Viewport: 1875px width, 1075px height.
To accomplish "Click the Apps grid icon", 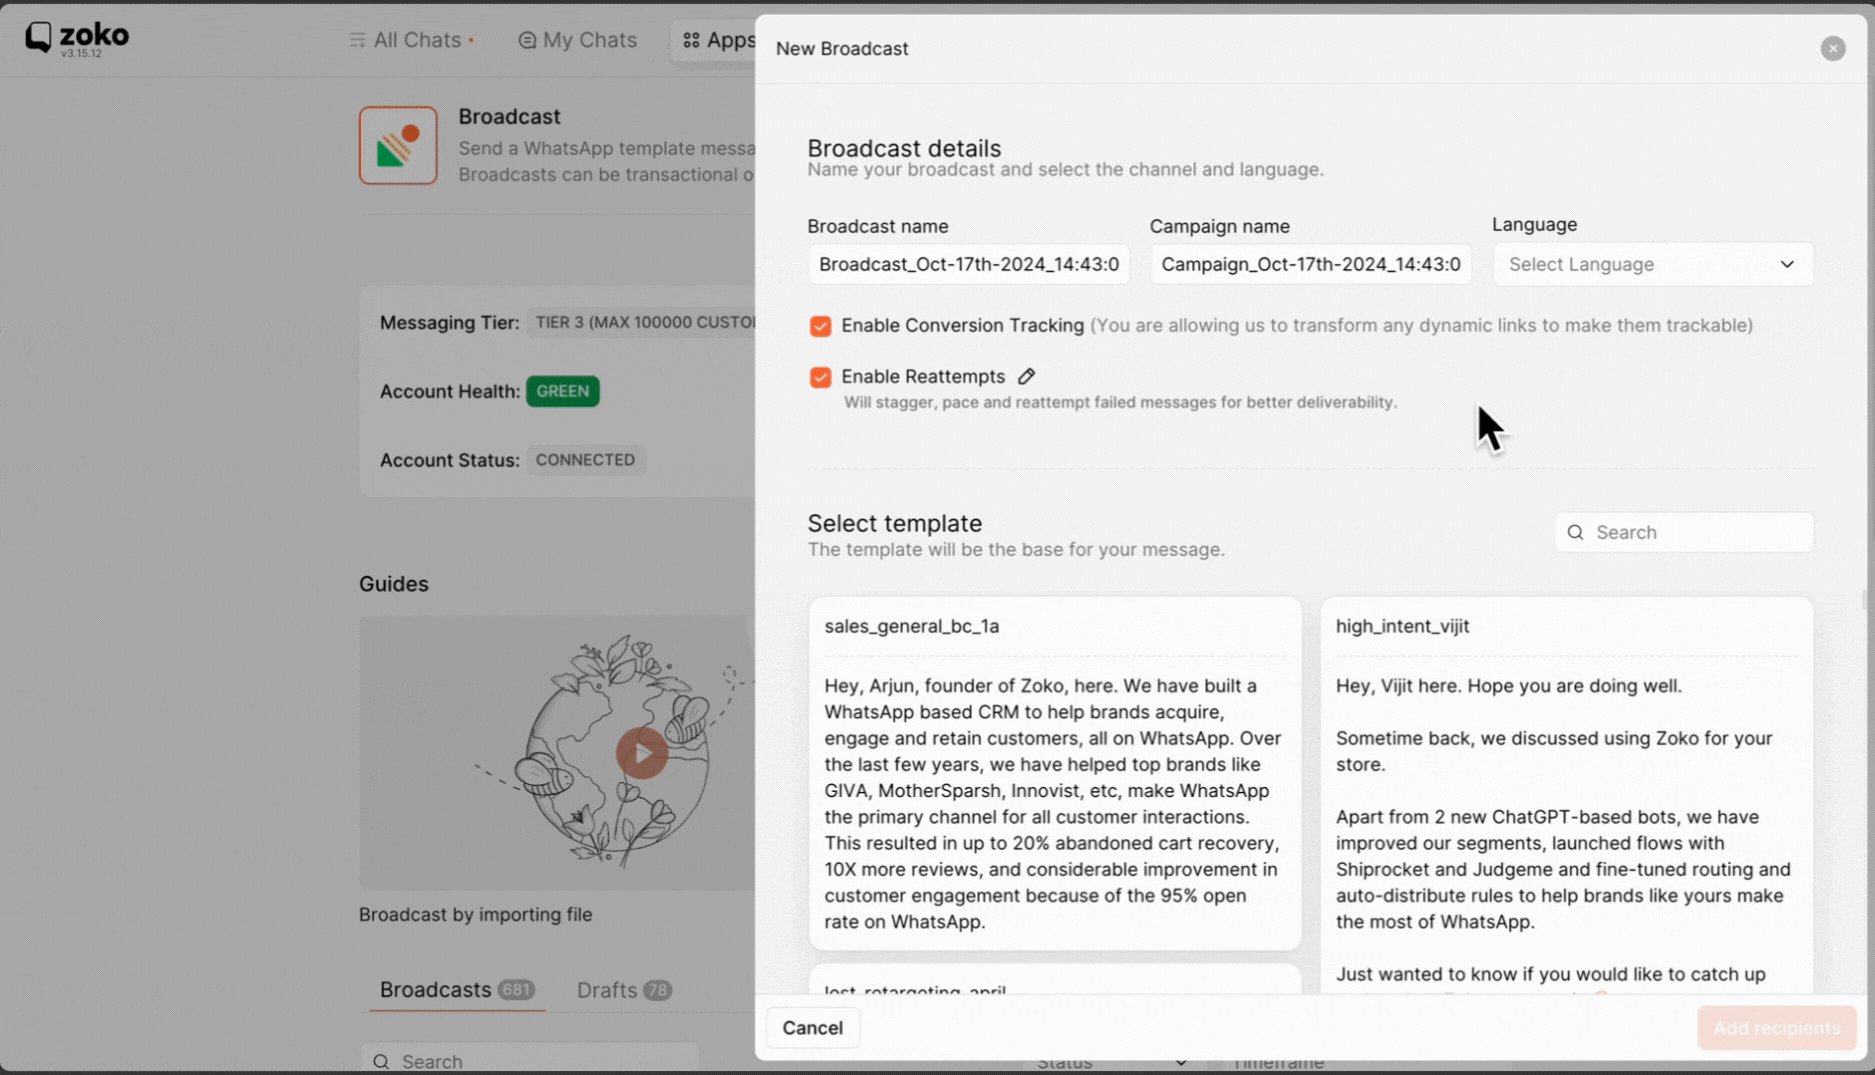I will (x=691, y=40).
